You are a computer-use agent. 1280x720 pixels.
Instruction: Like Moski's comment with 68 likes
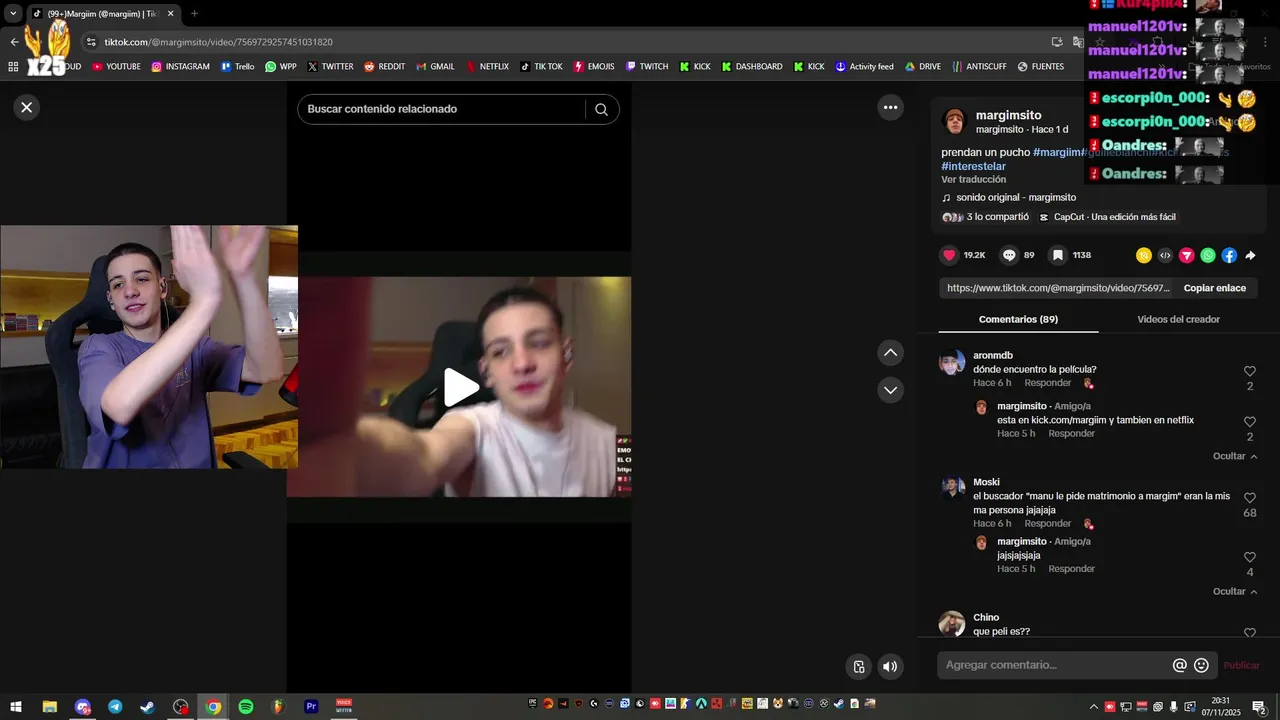click(1249, 498)
